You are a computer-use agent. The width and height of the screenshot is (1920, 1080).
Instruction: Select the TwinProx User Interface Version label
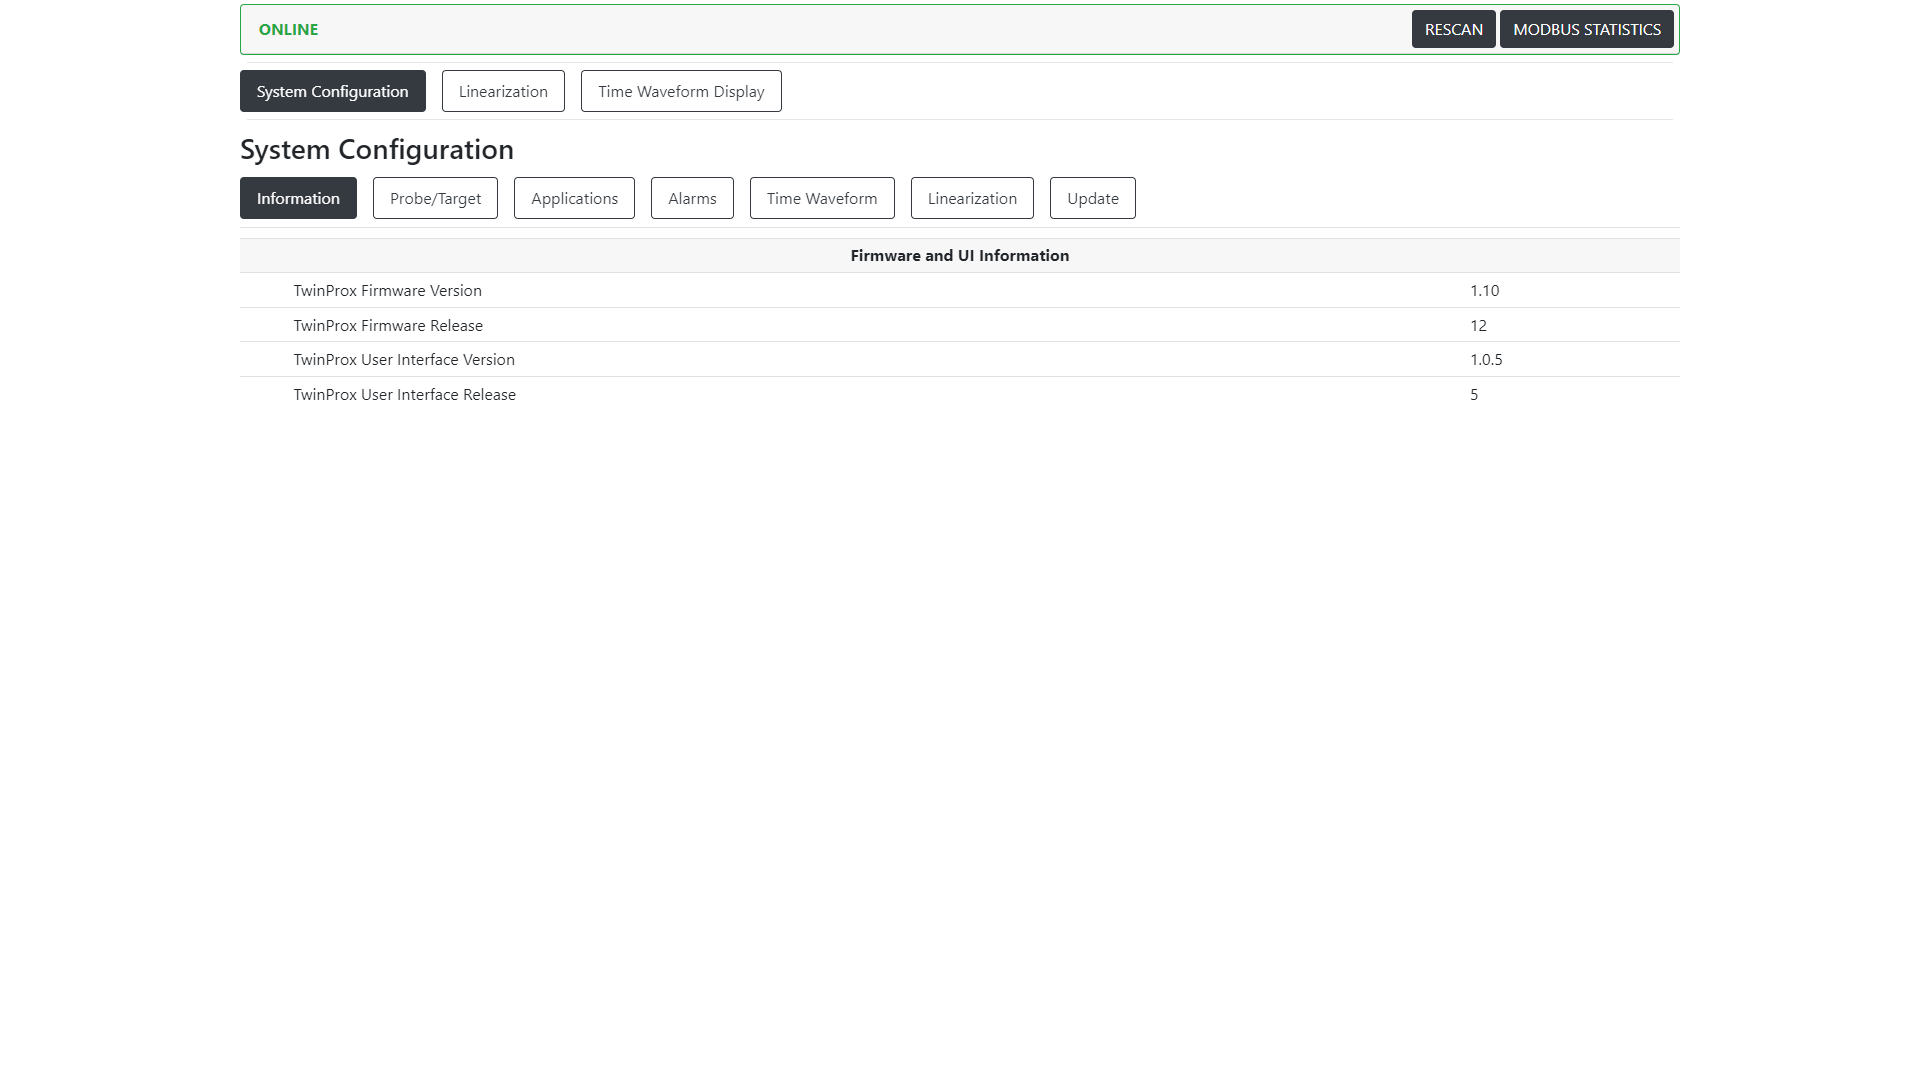(404, 359)
